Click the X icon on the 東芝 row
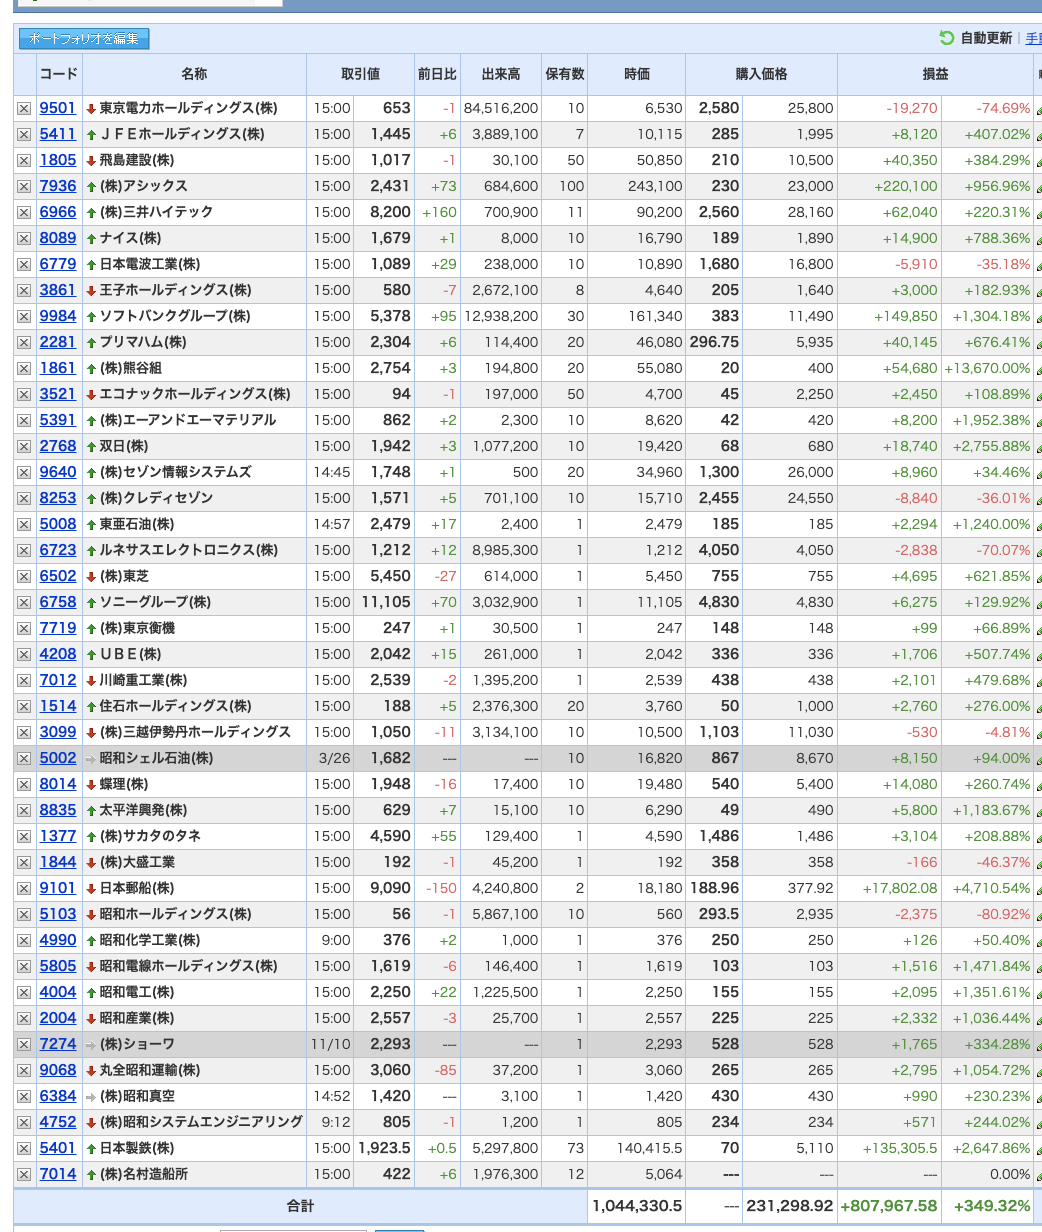 (24, 576)
